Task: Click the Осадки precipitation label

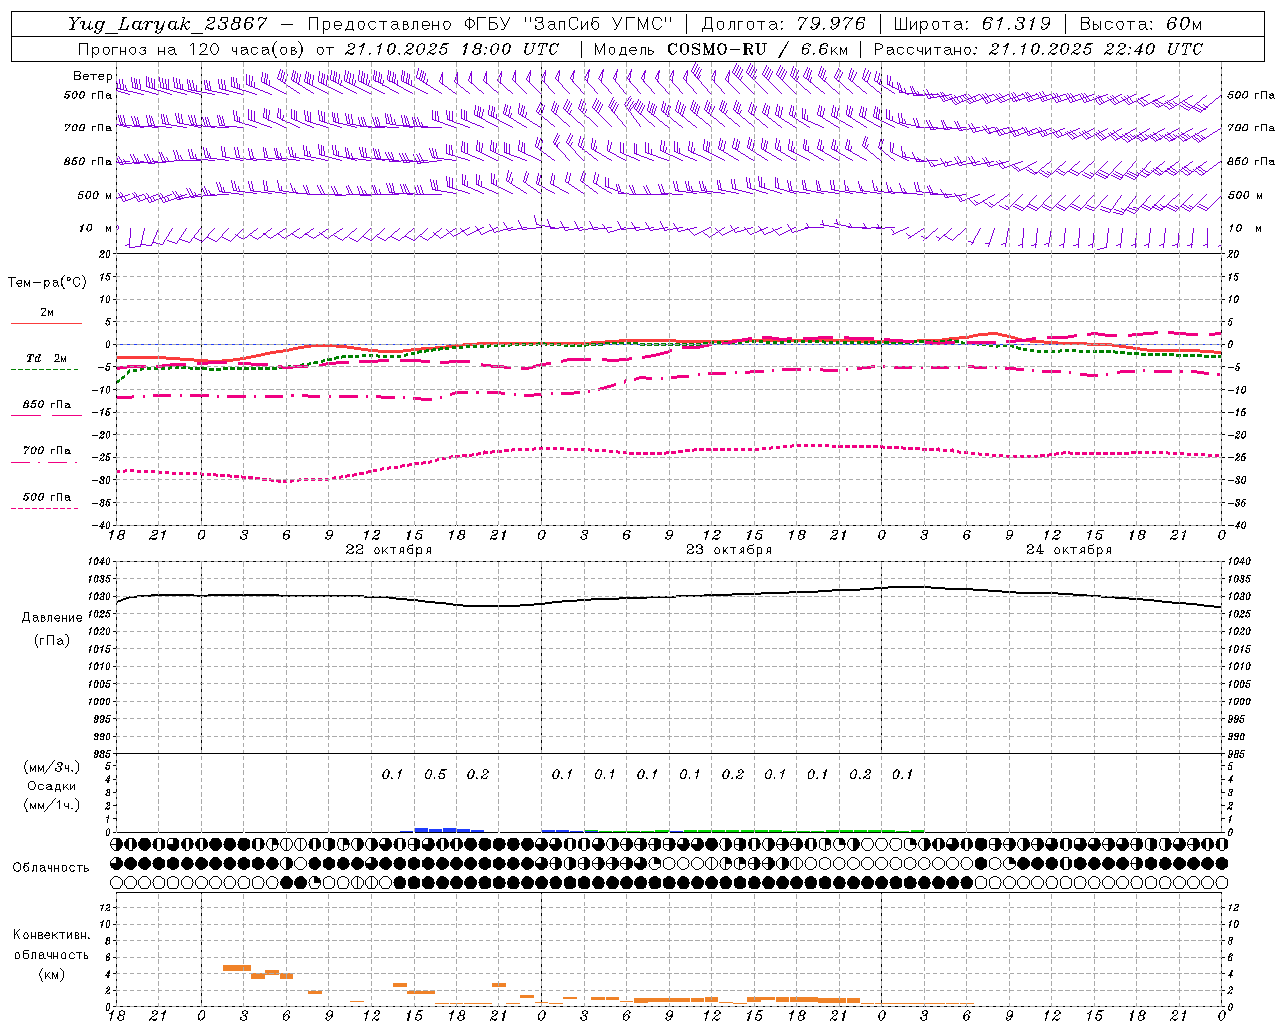Action: pos(52,786)
